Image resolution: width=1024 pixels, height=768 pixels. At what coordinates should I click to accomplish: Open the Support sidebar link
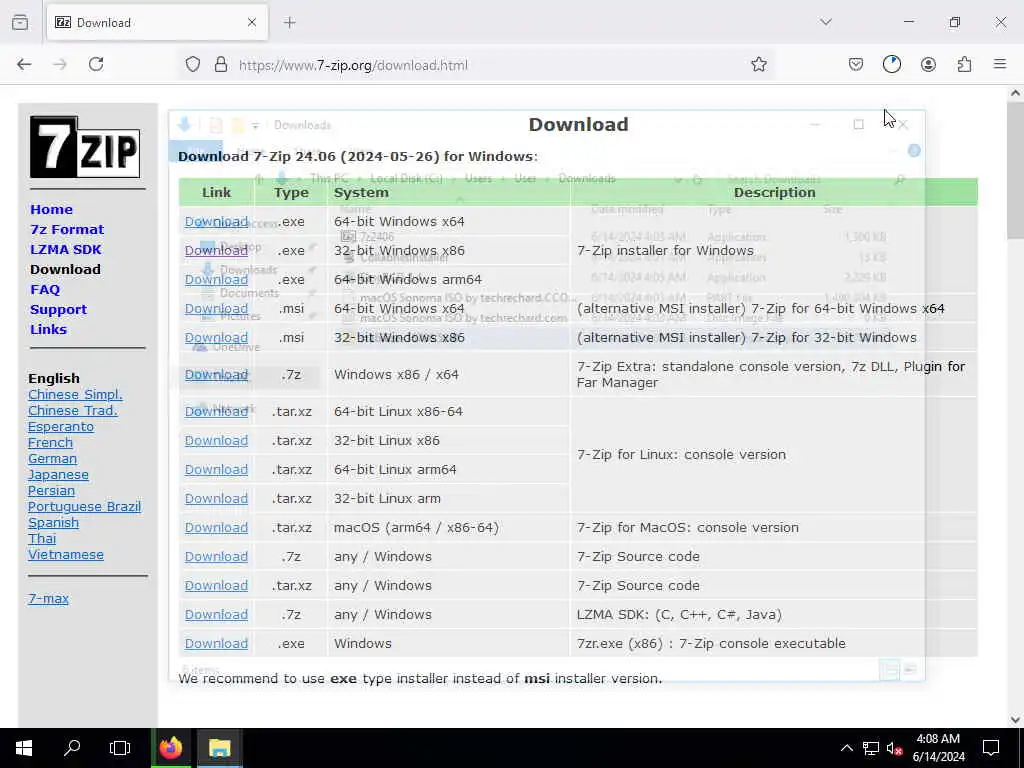[x=58, y=310]
